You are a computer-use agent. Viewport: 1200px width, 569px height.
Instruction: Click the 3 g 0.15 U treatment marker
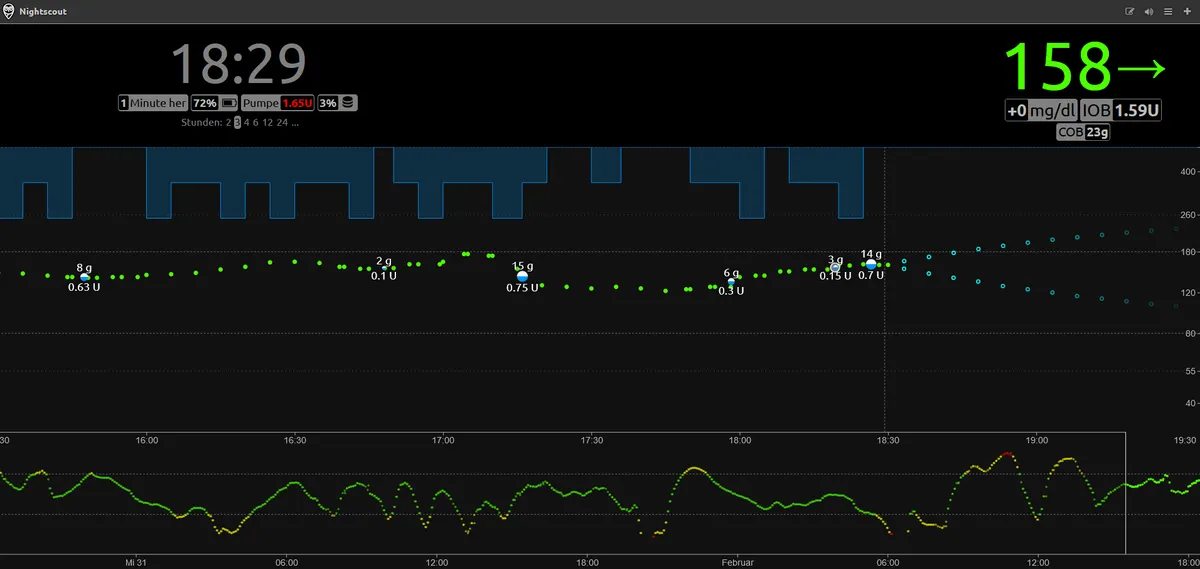[x=835, y=267]
